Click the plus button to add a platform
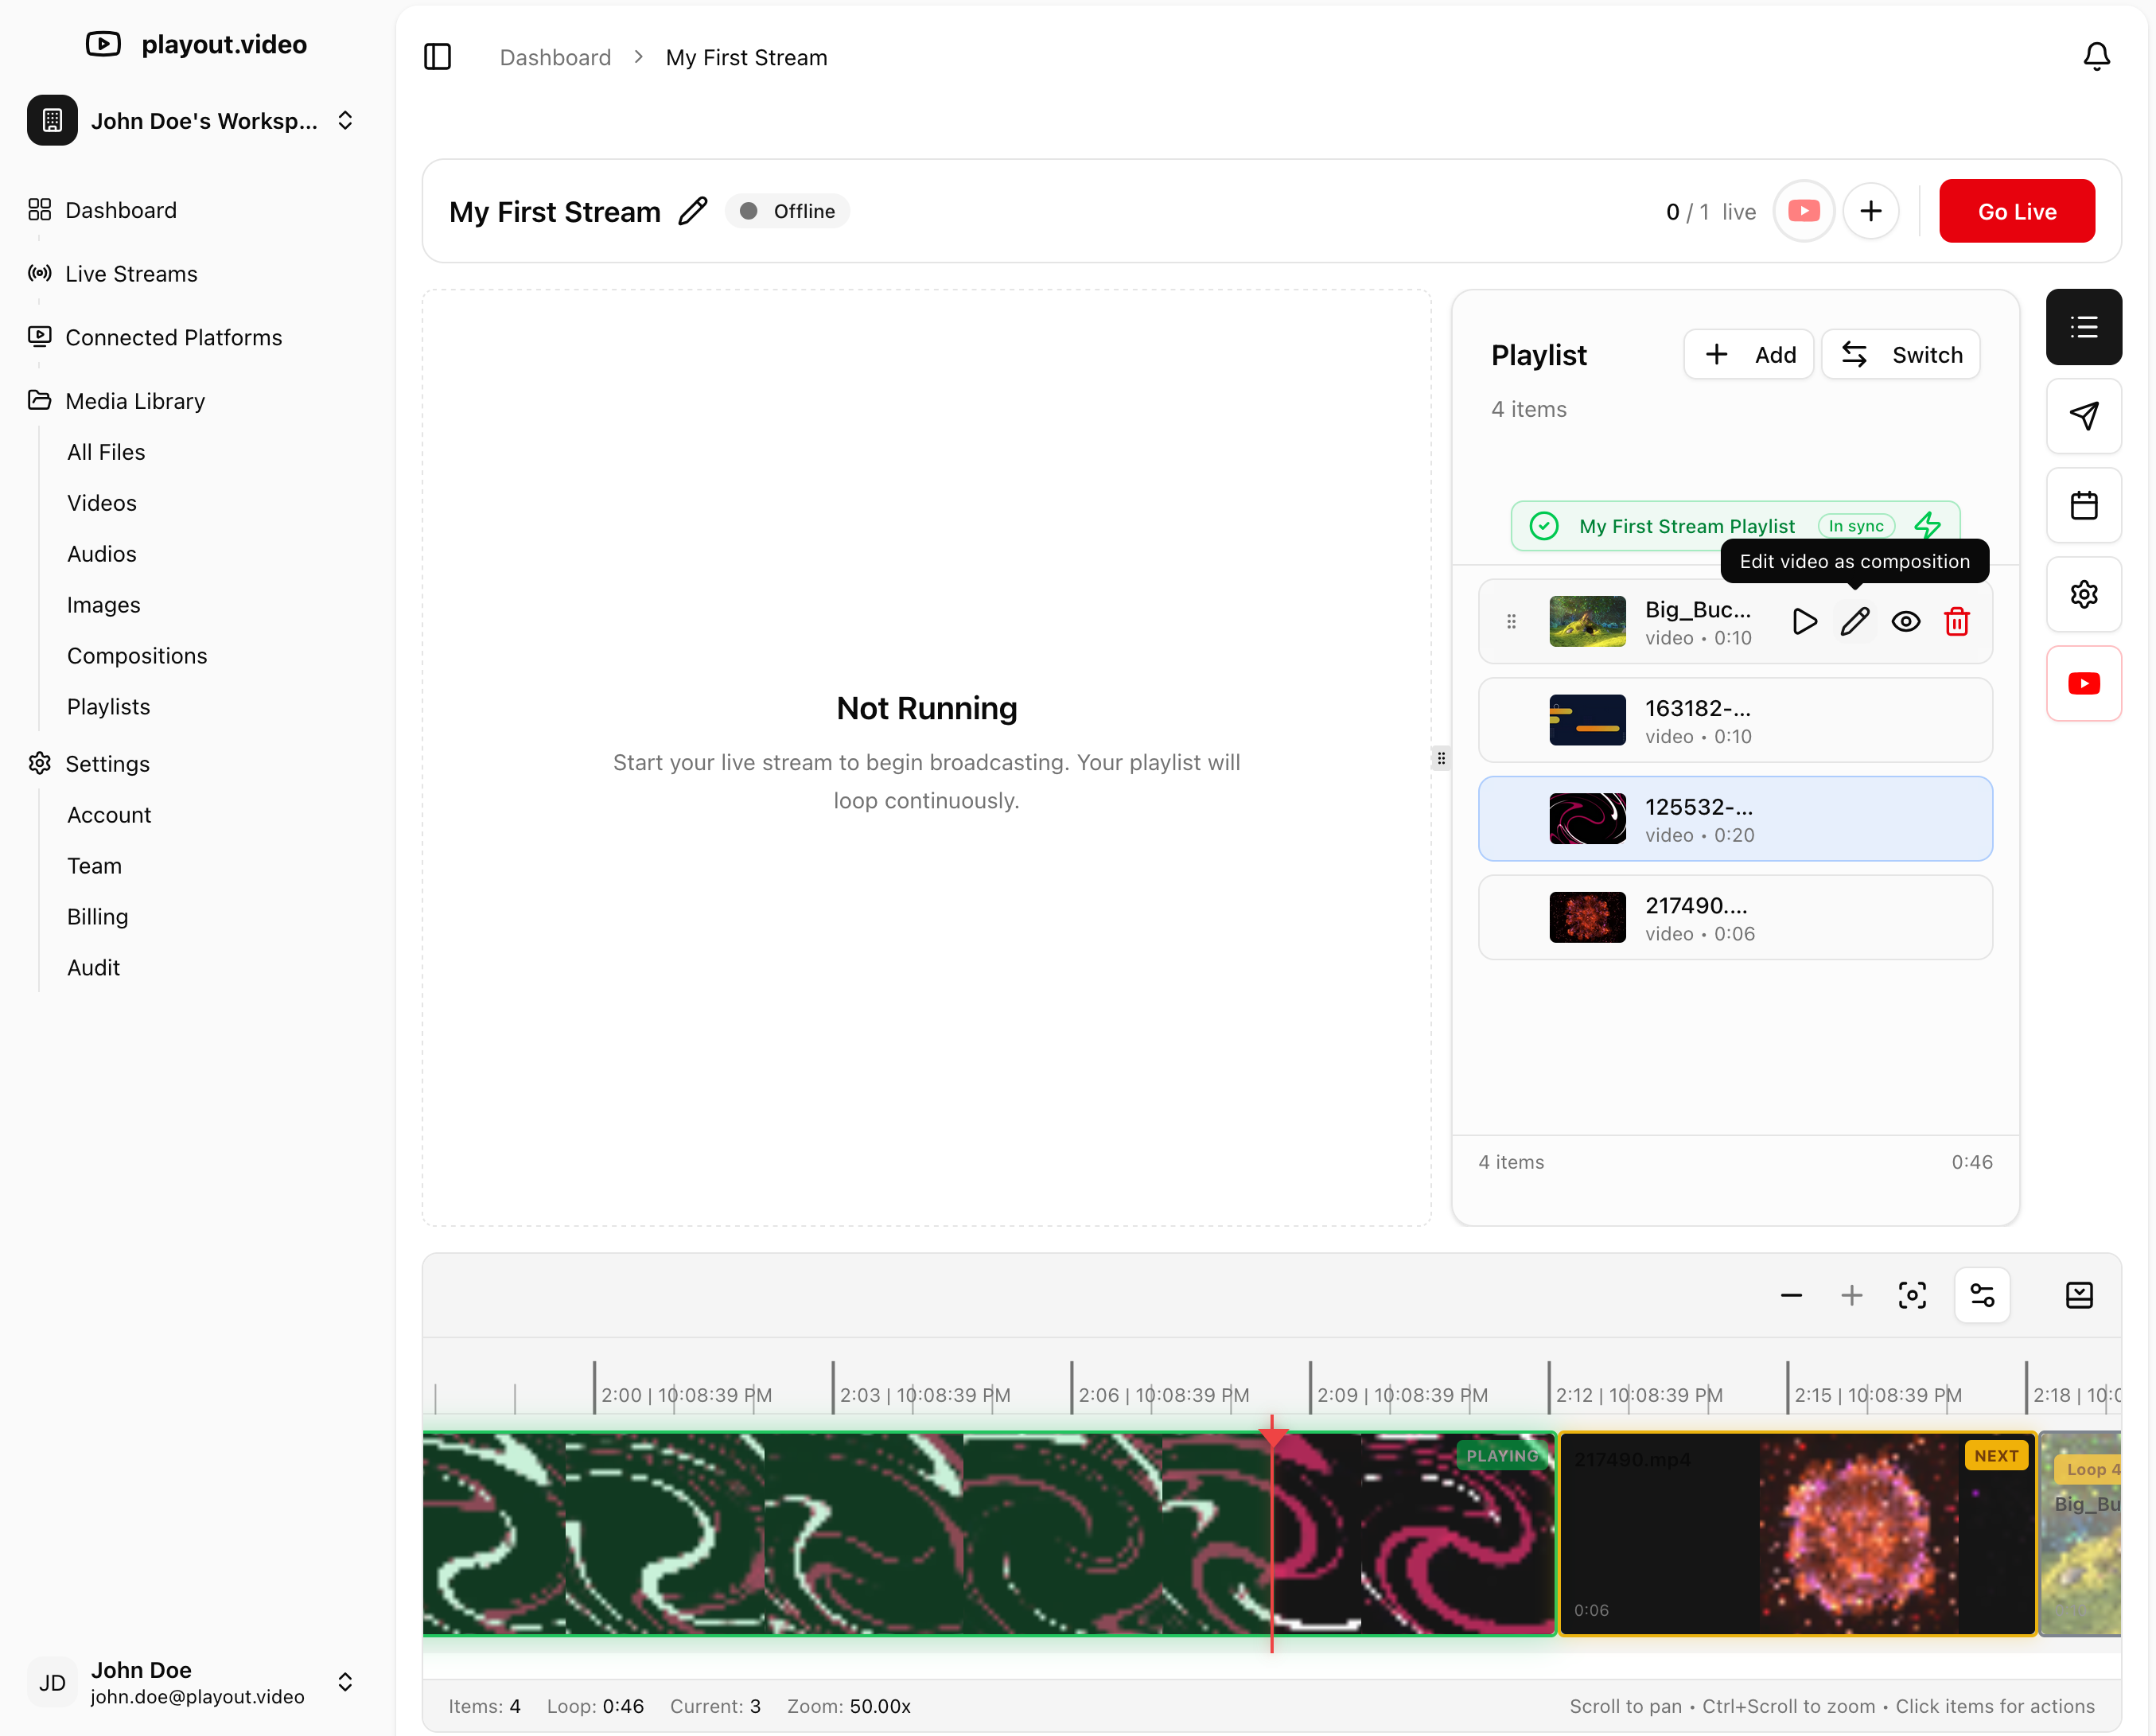 tap(1870, 211)
